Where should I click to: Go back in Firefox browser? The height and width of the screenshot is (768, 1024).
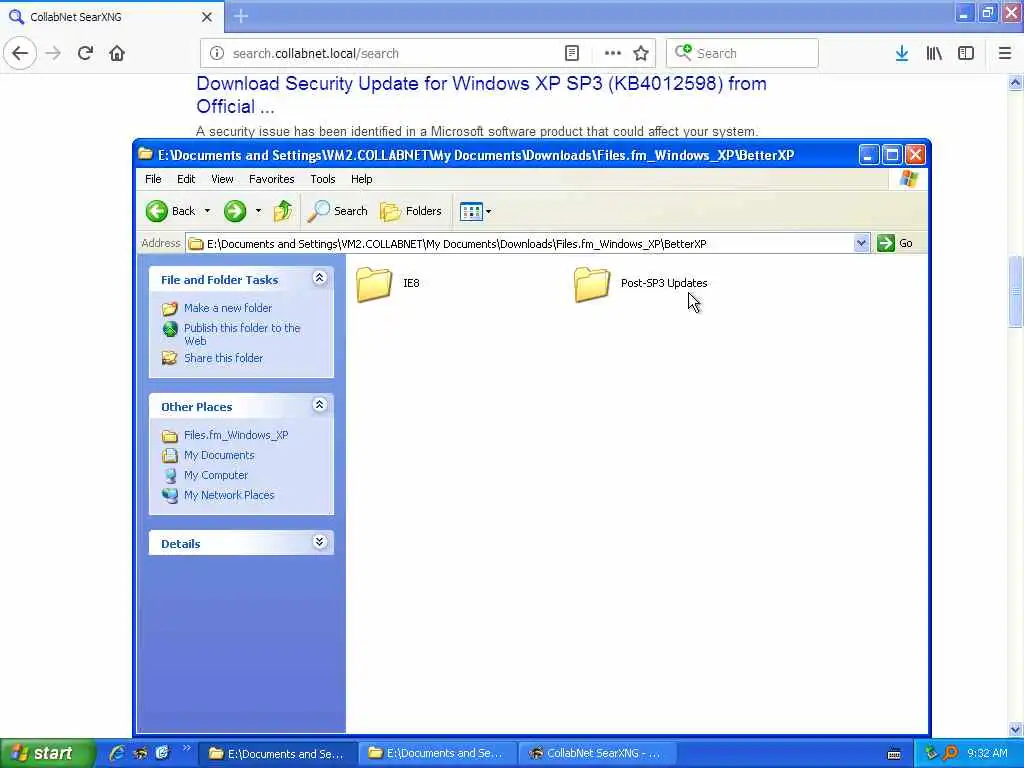pos(20,53)
